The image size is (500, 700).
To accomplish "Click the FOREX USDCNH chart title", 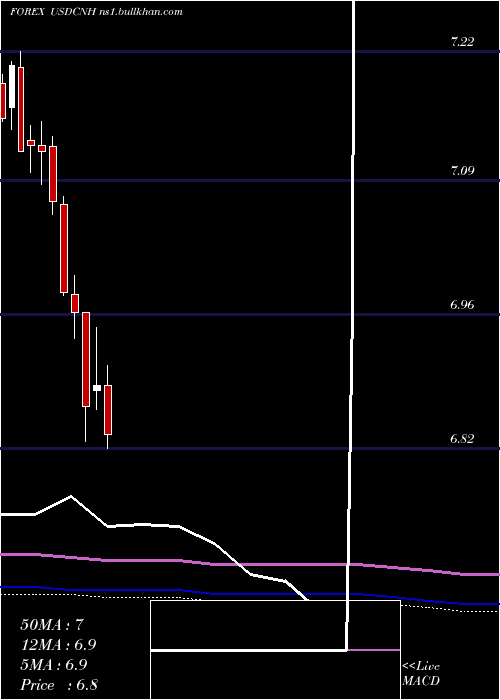I will [96, 12].
